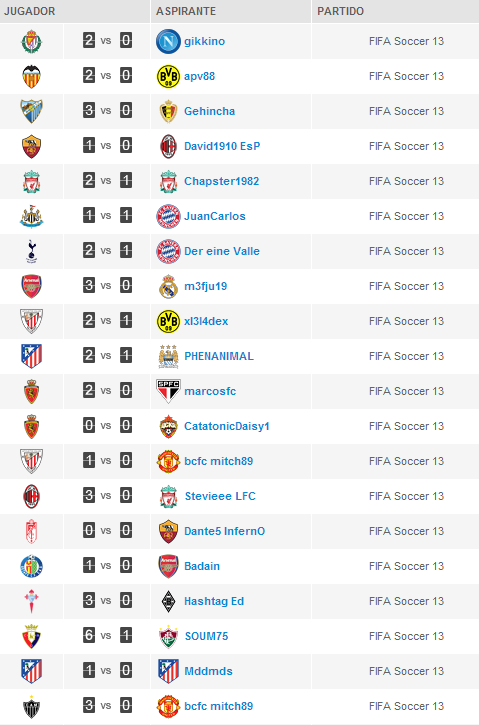Visit the Der eine Valle profile
The height and width of the screenshot is (725, 479).
point(222,251)
